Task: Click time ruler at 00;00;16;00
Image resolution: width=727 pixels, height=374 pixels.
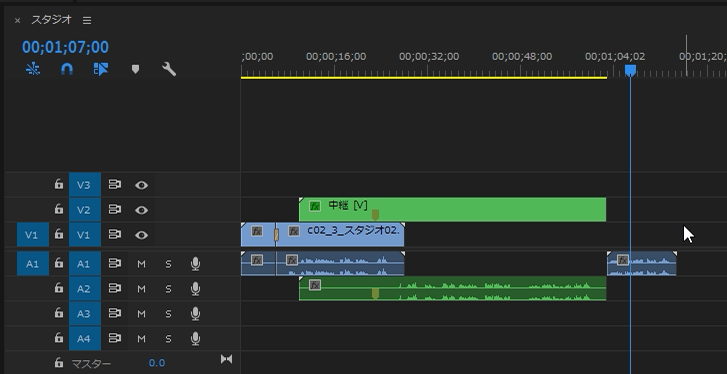Action: (336, 57)
